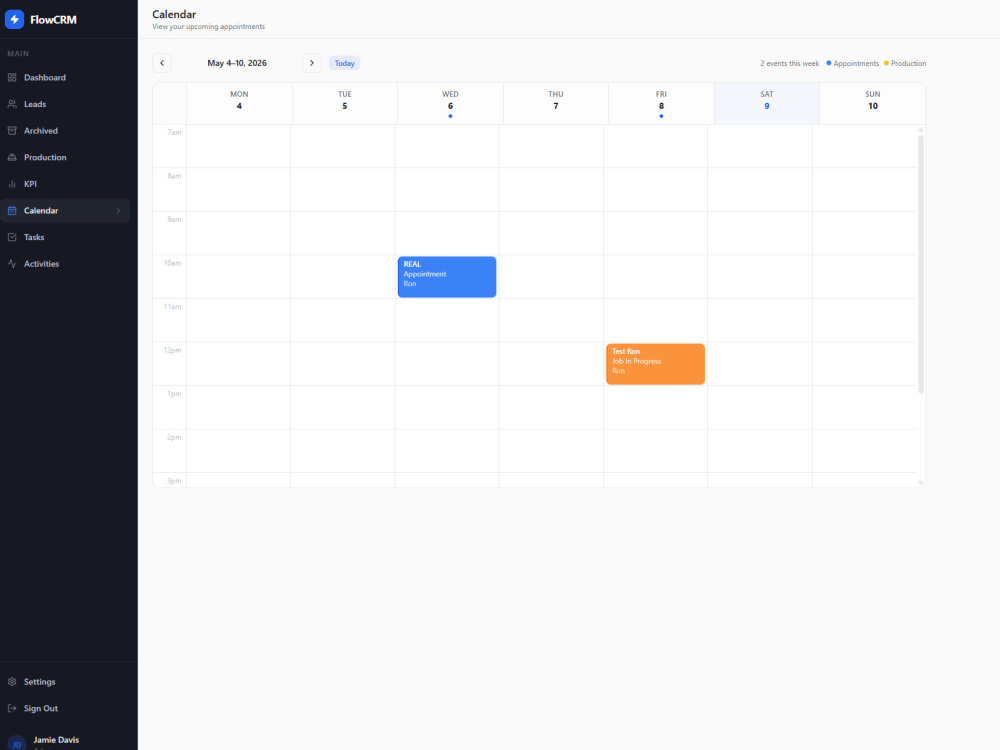Click the 12pm time label
This screenshot has height=750, width=1000.
tap(172, 350)
